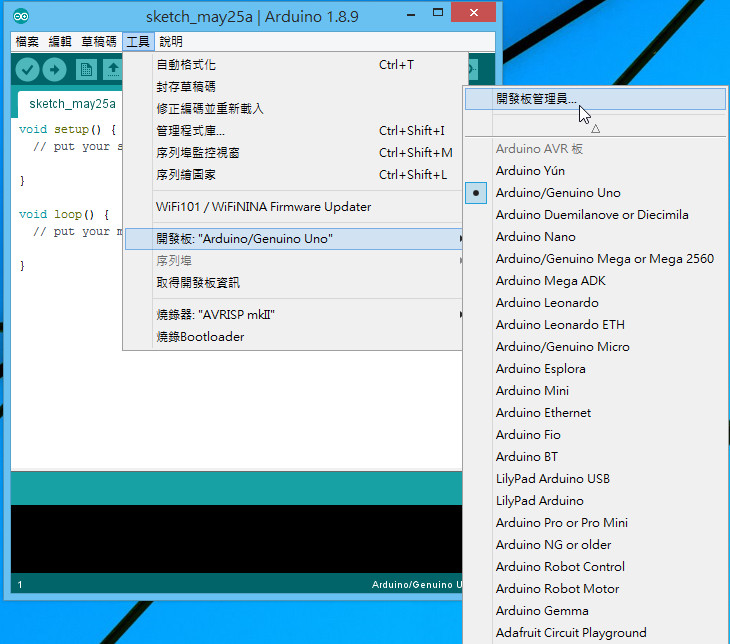
Task: Click the void loop() code line
Action: (64, 214)
